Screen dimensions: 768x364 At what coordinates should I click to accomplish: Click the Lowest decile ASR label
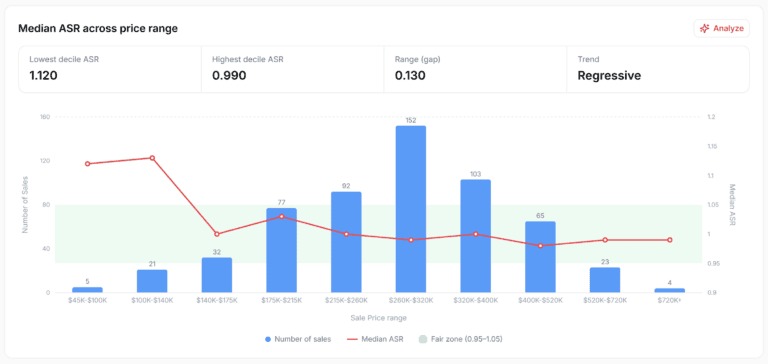click(x=64, y=59)
